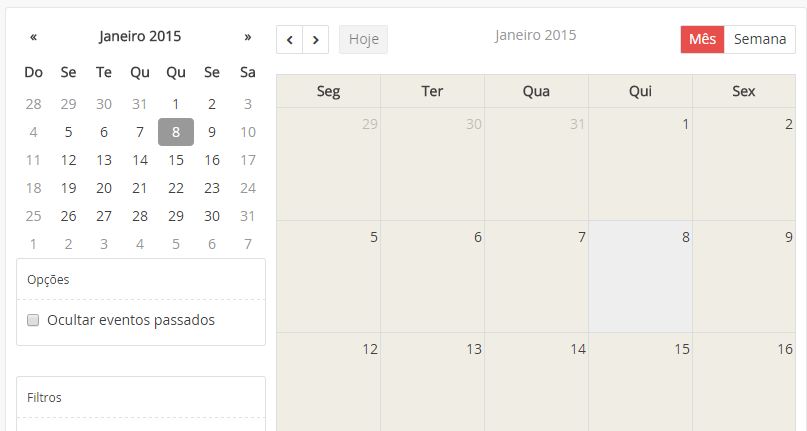Click the previous arrow in main calendar toolbar
Viewport: 807px width, 431px height.
[x=289, y=40]
